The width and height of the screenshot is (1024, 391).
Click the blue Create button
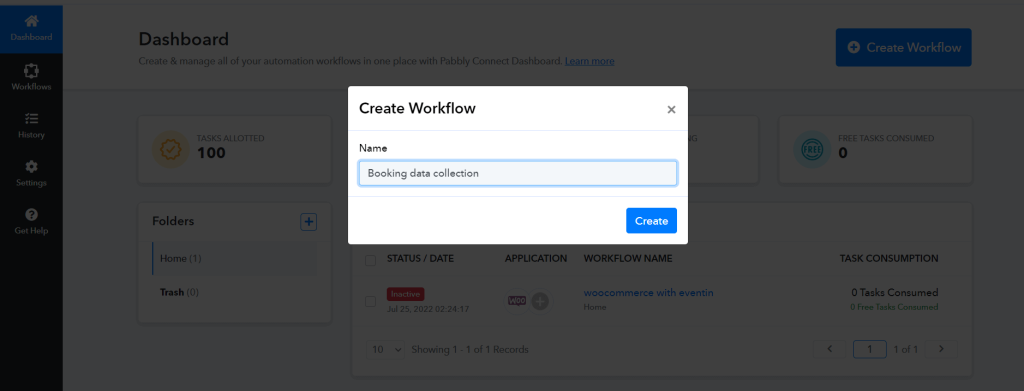point(651,221)
